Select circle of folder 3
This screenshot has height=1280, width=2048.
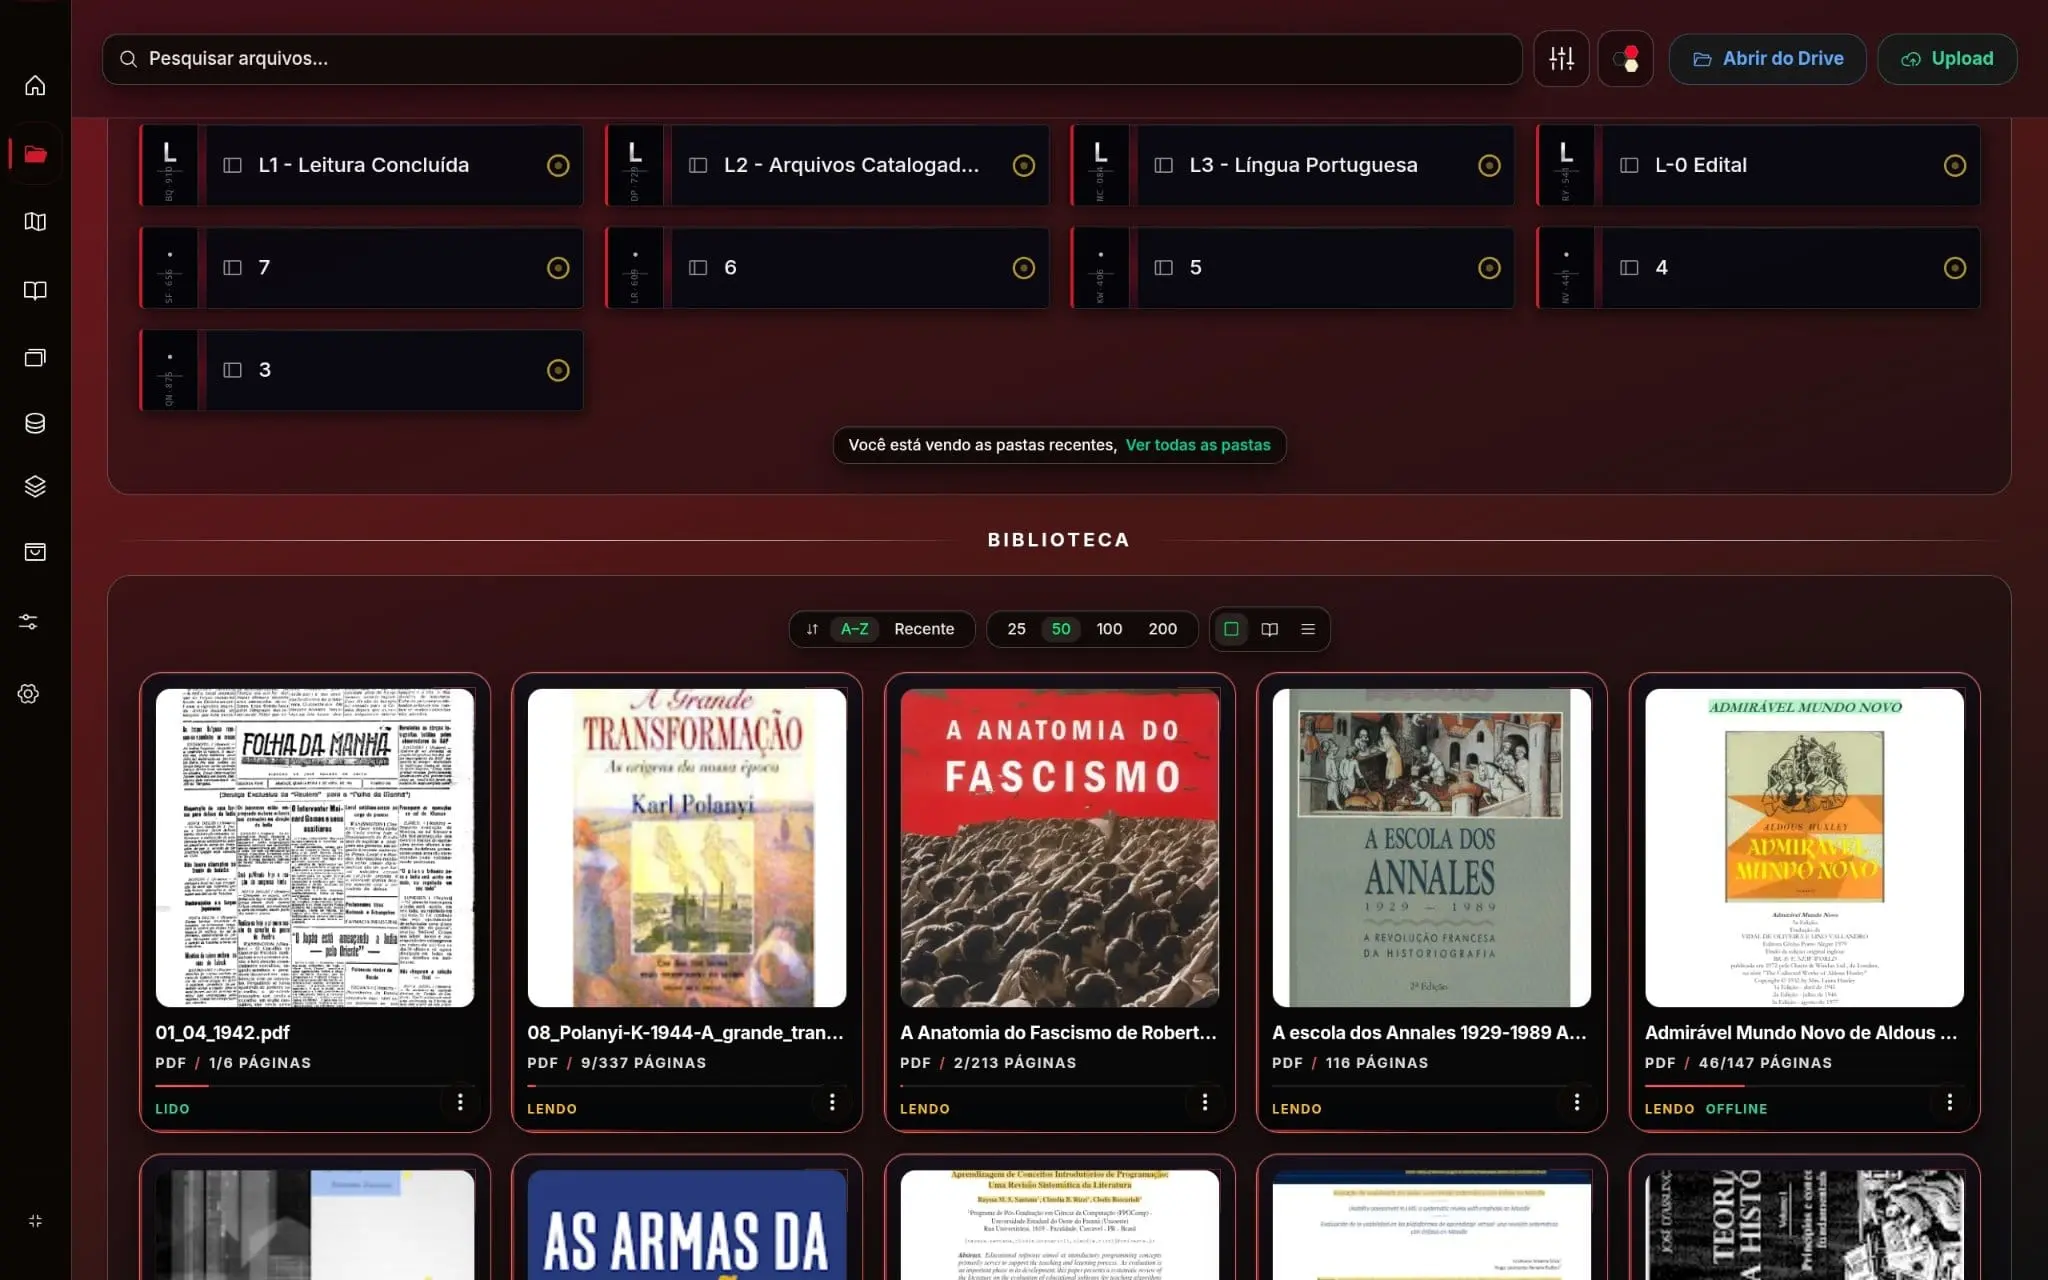pyautogui.click(x=558, y=371)
